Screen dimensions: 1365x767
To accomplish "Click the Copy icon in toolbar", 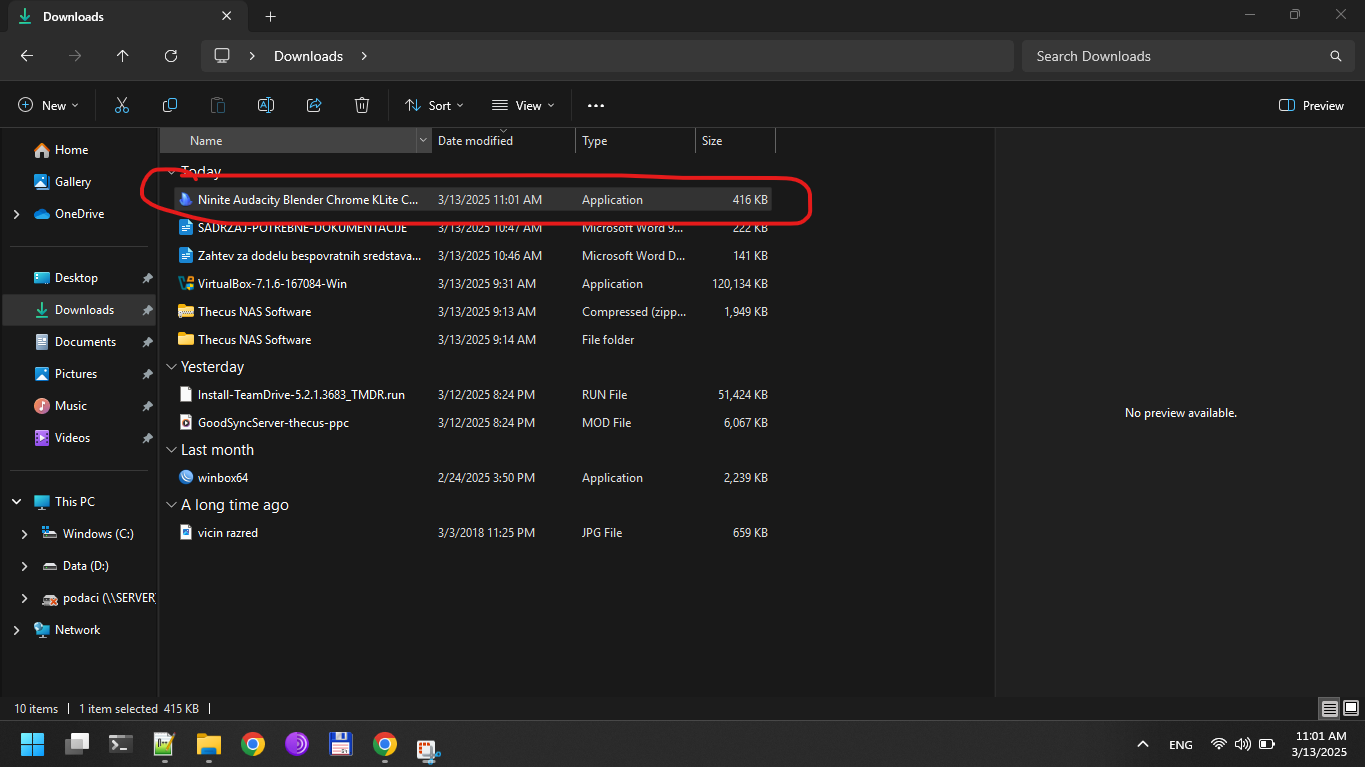I will coord(170,105).
